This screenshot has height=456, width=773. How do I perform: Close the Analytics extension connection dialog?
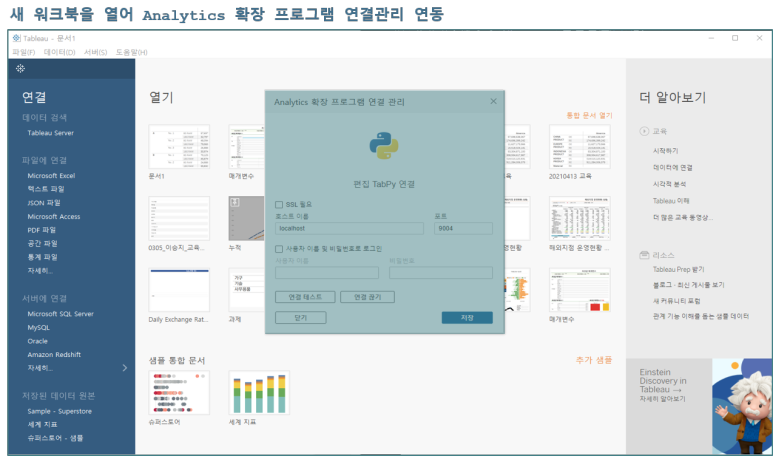[x=493, y=101]
